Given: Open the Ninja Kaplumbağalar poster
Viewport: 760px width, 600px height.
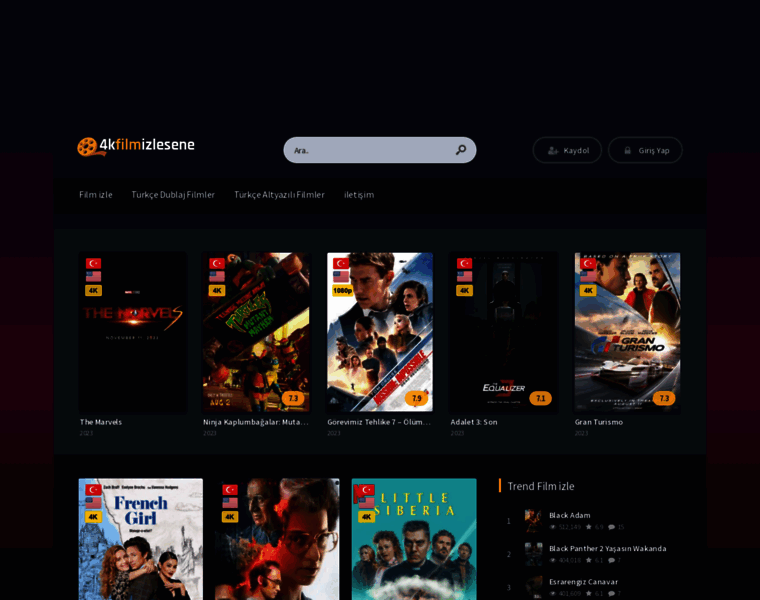Looking at the screenshot, I should 256,332.
